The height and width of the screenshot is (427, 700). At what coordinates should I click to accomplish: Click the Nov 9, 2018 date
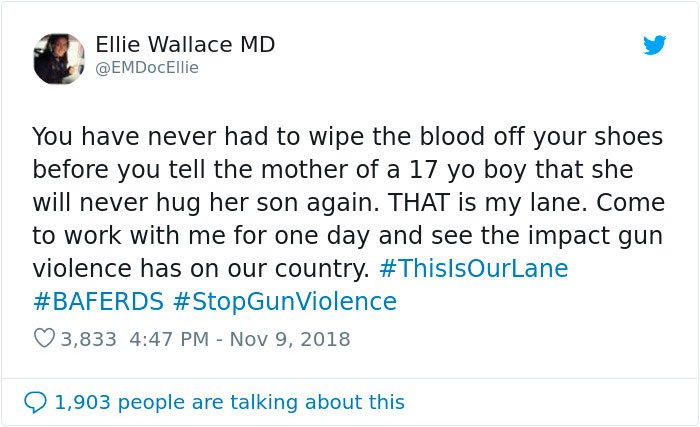[x=290, y=339]
